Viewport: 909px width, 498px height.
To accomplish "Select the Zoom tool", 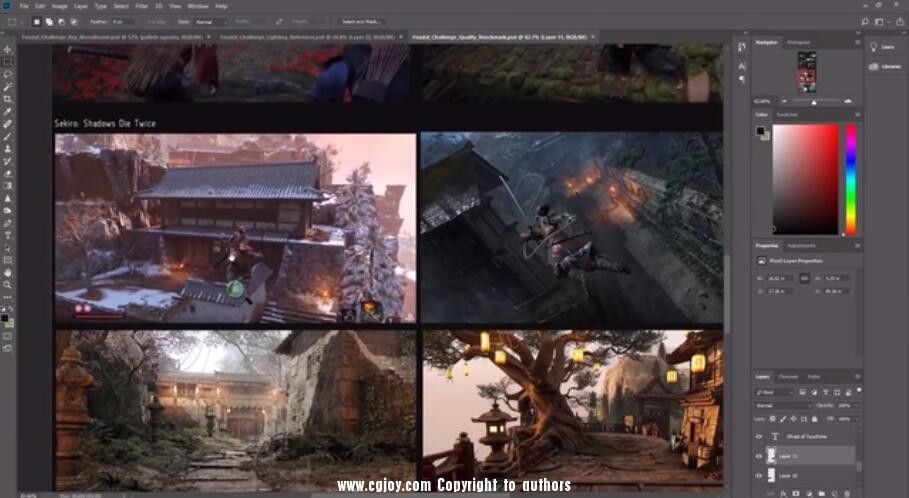I will pos(8,285).
